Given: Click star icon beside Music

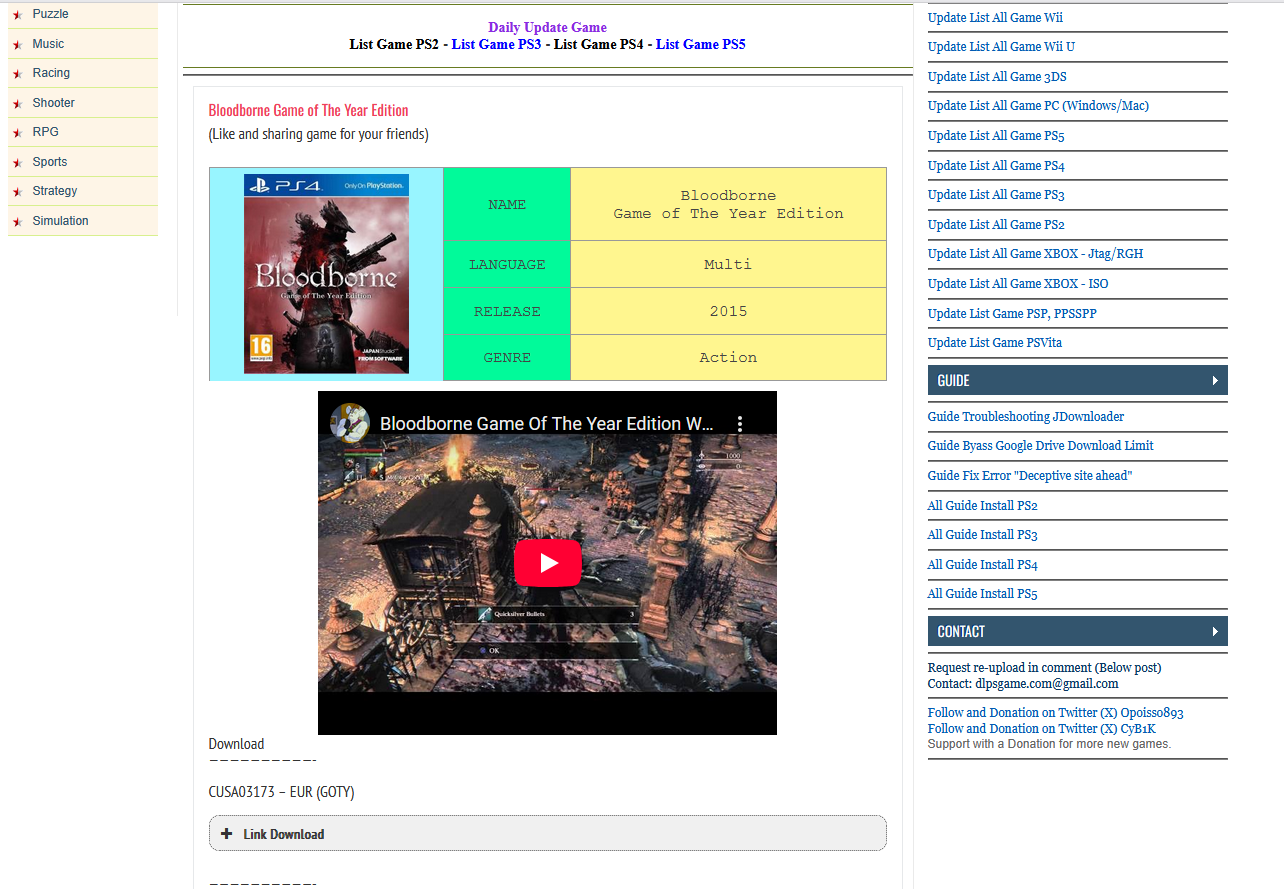Looking at the screenshot, I should 17,45.
